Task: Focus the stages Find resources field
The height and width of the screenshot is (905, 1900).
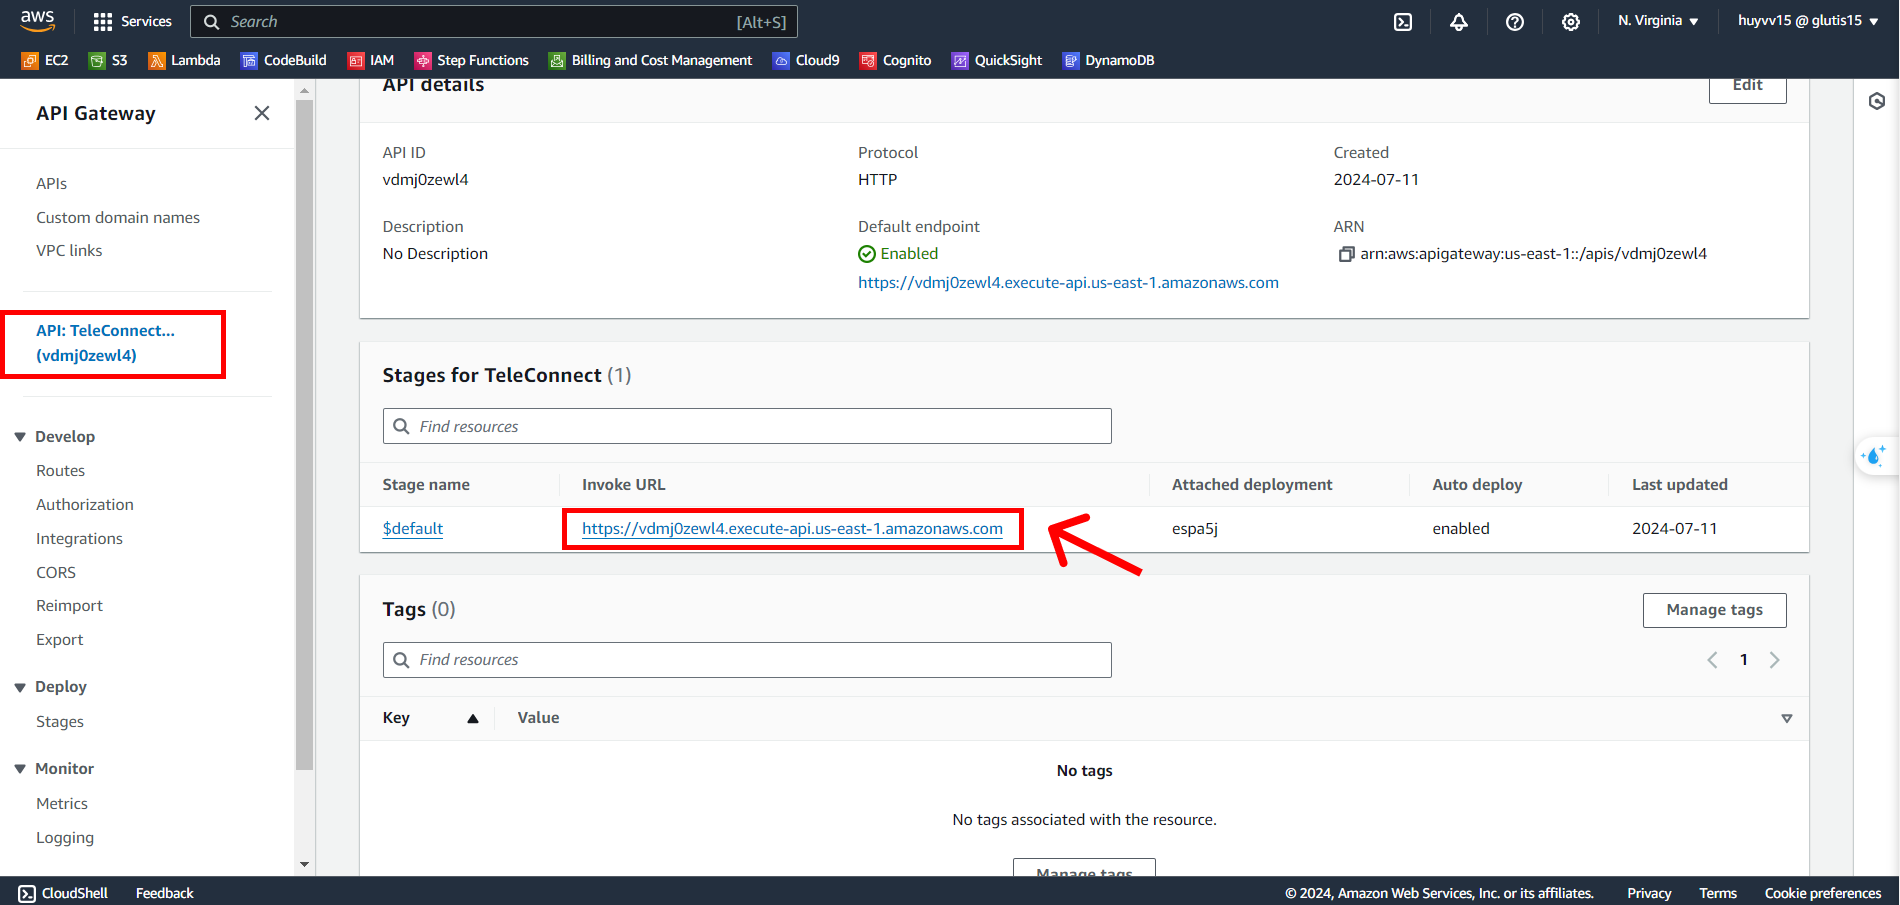Action: coord(747,426)
